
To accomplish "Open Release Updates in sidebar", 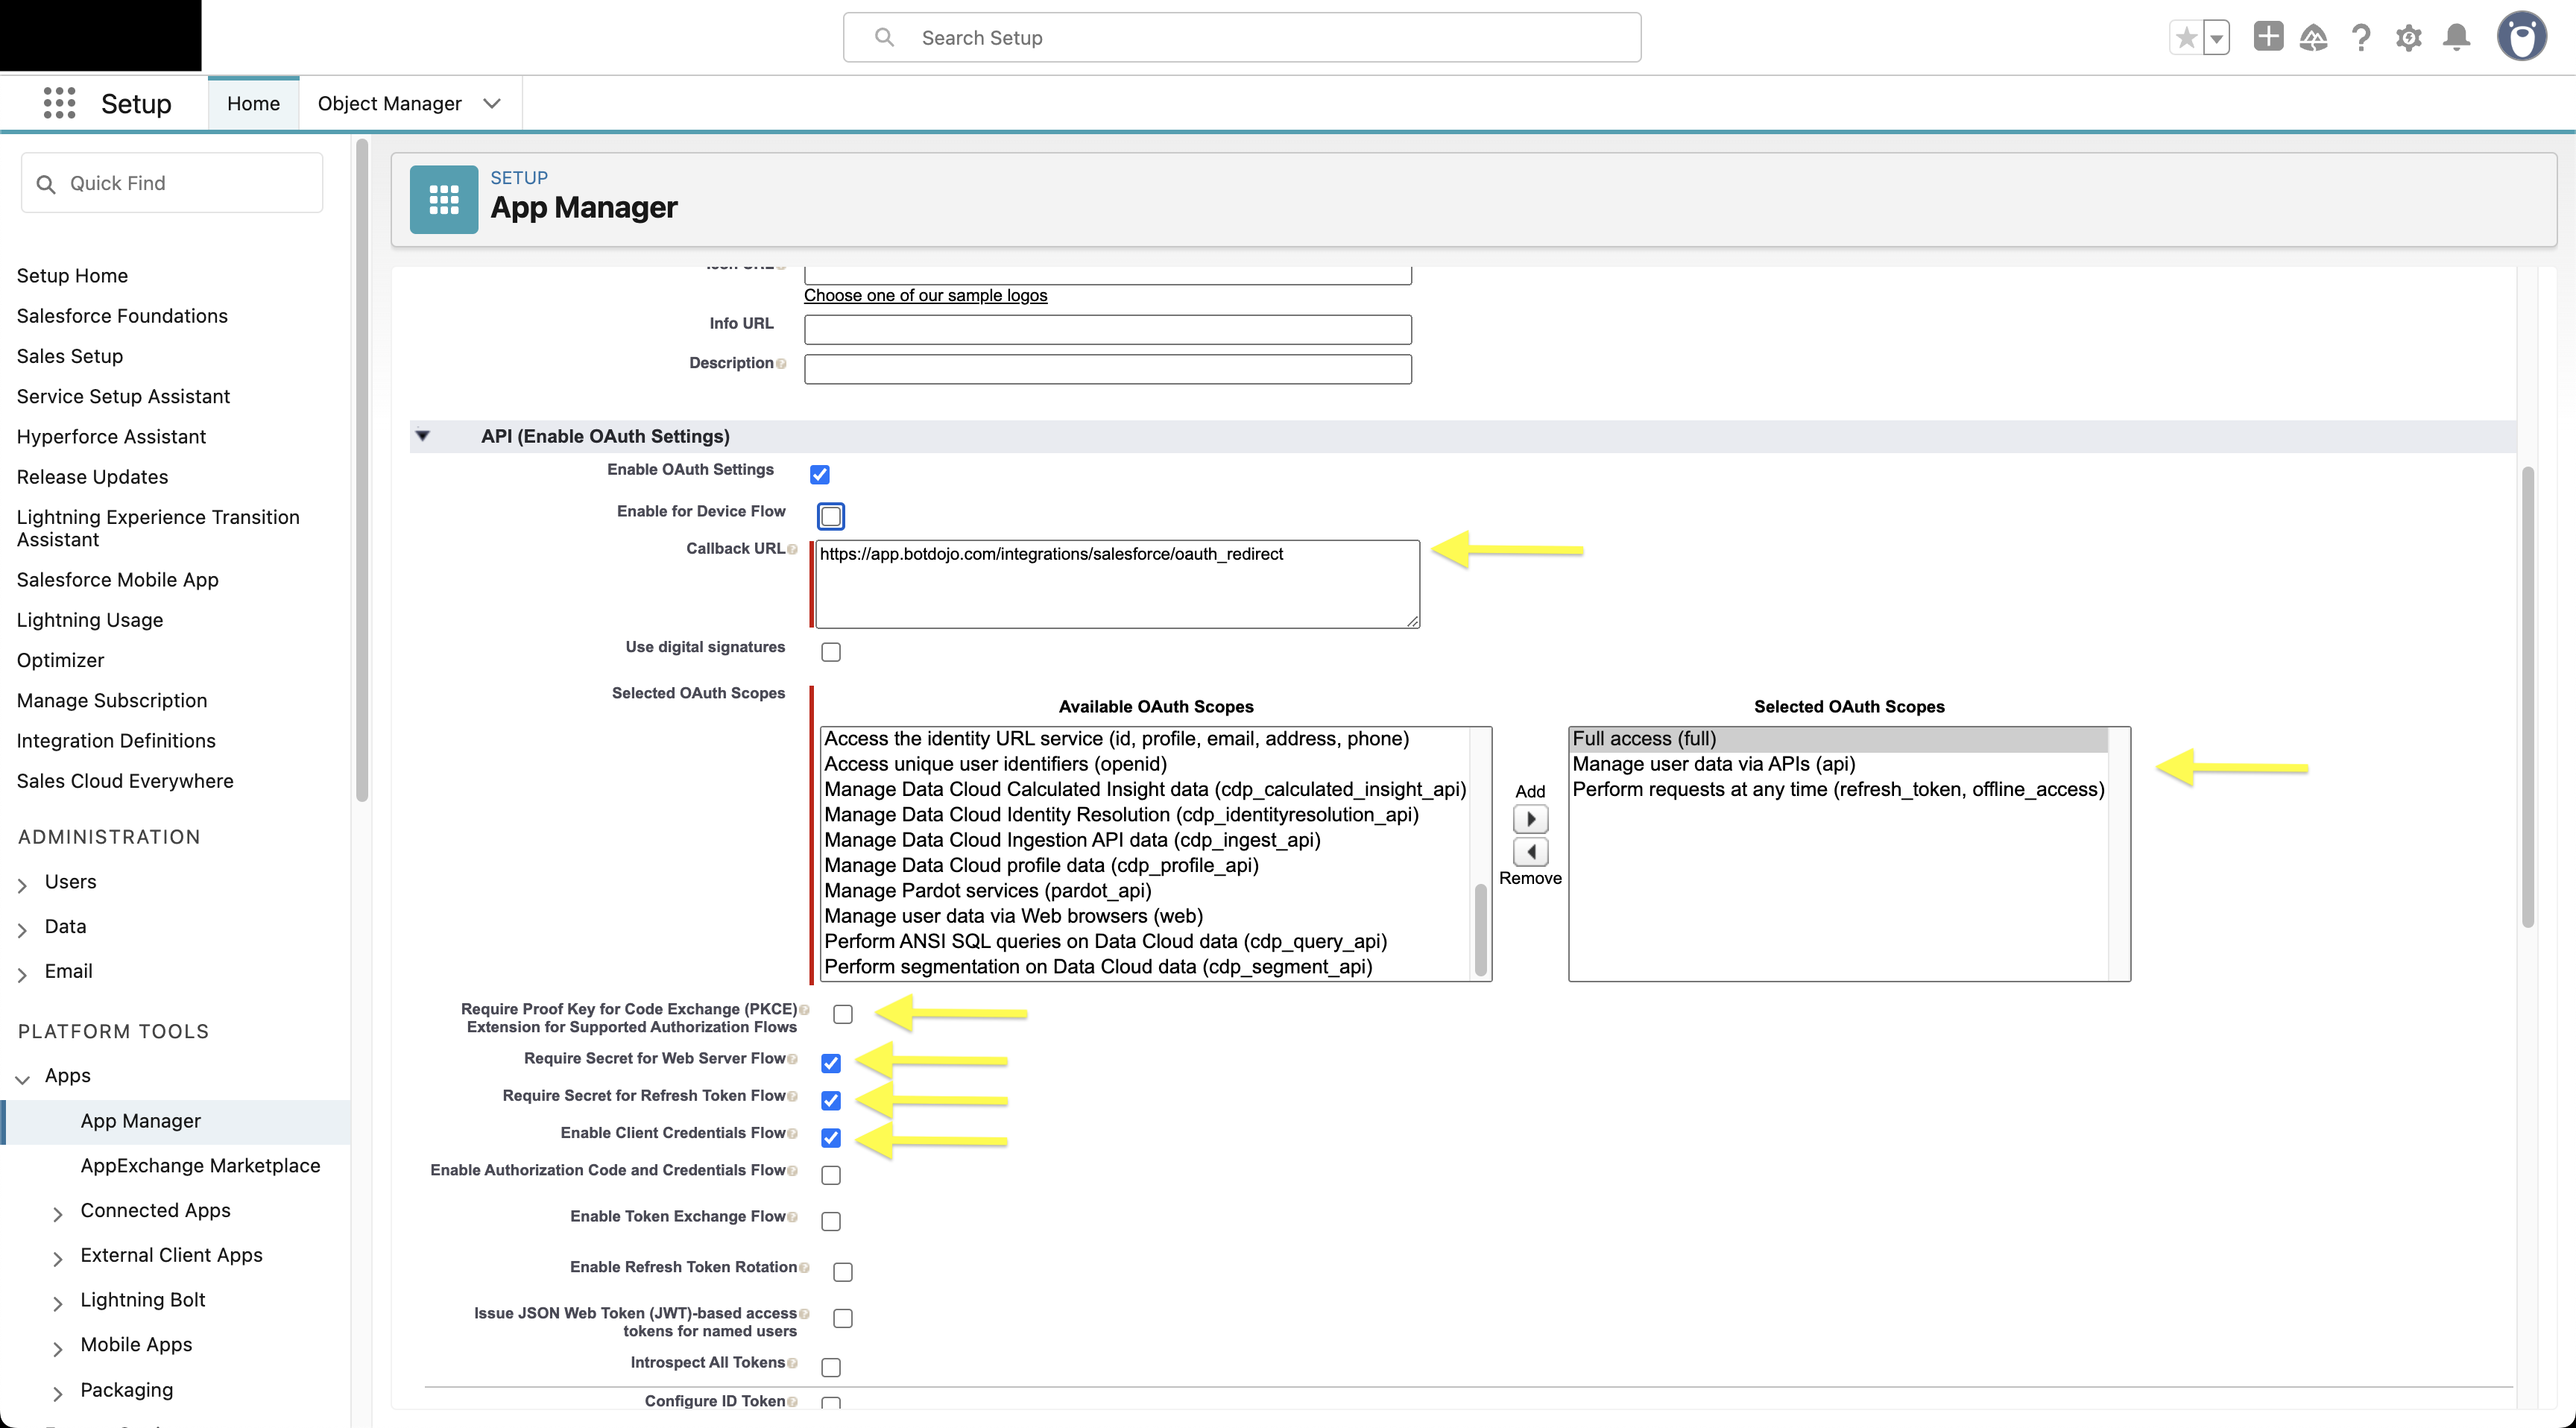I will pyautogui.click(x=92, y=477).
